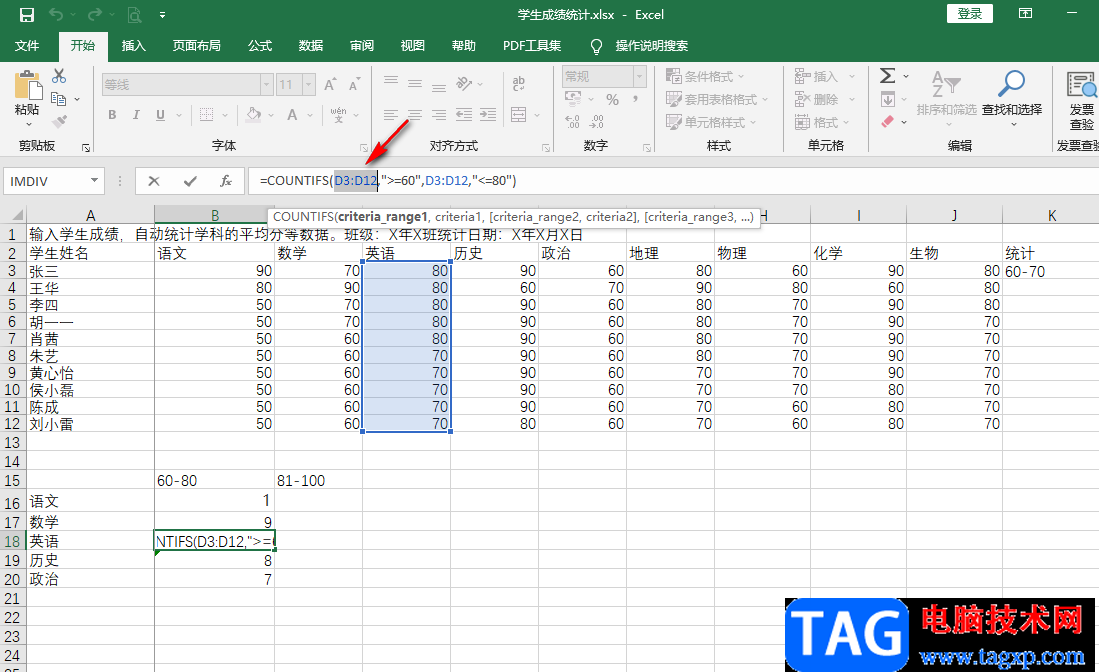Toggle Middle Align
The height and width of the screenshot is (672, 1099).
coord(415,84)
